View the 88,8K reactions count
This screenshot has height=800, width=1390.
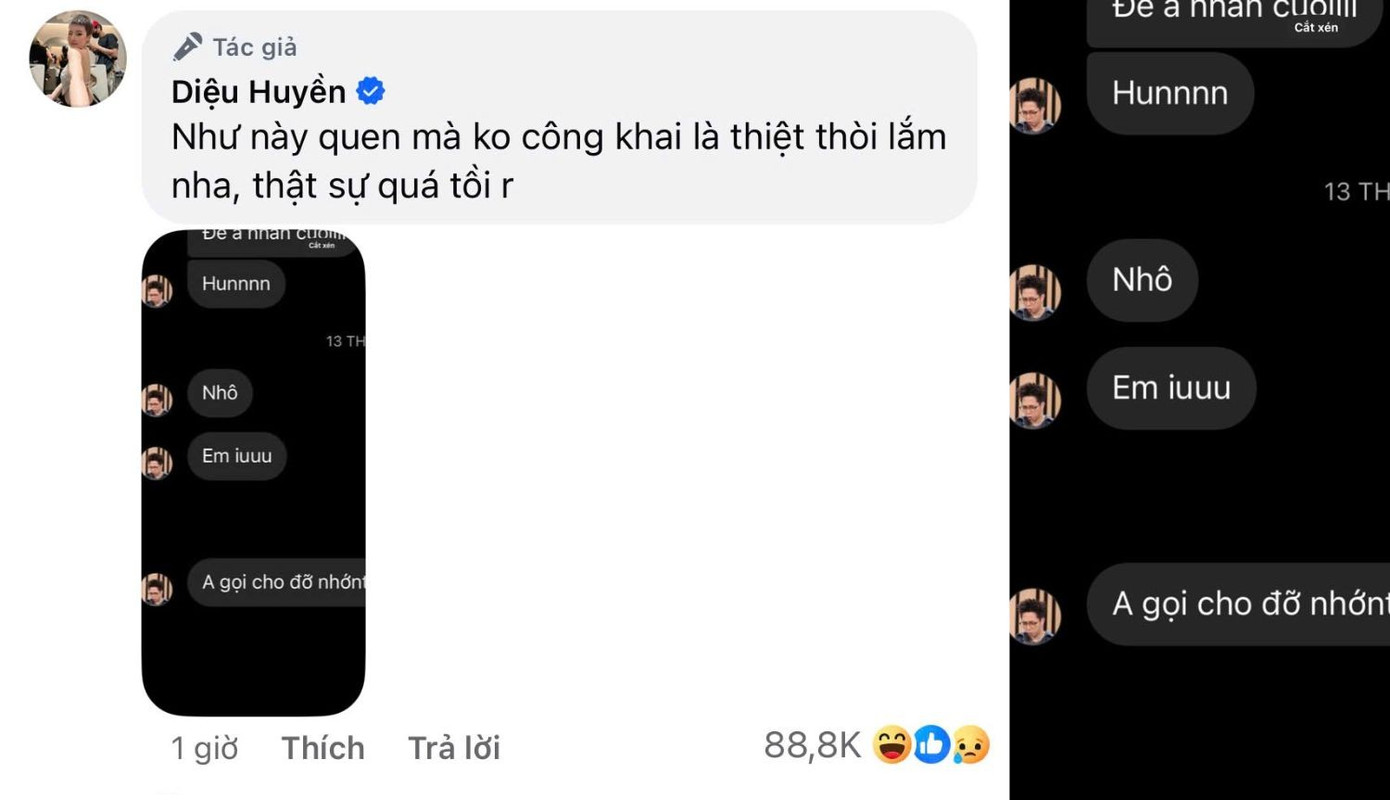point(812,745)
